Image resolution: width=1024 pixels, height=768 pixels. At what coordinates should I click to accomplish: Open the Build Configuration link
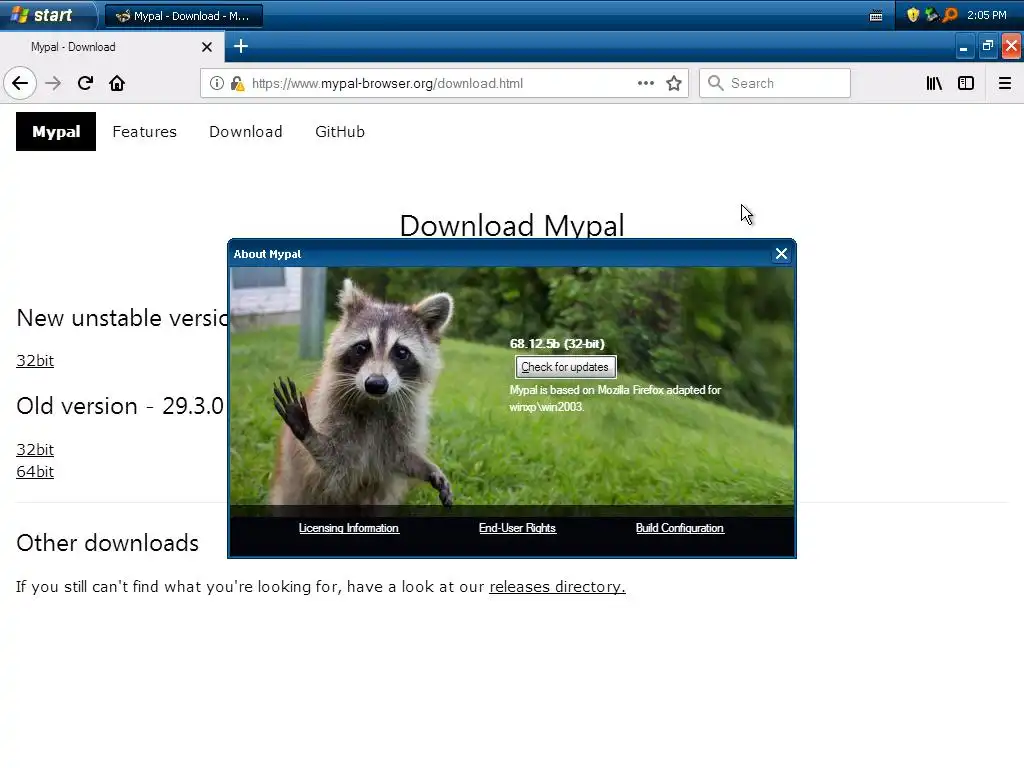tap(680, 528)
